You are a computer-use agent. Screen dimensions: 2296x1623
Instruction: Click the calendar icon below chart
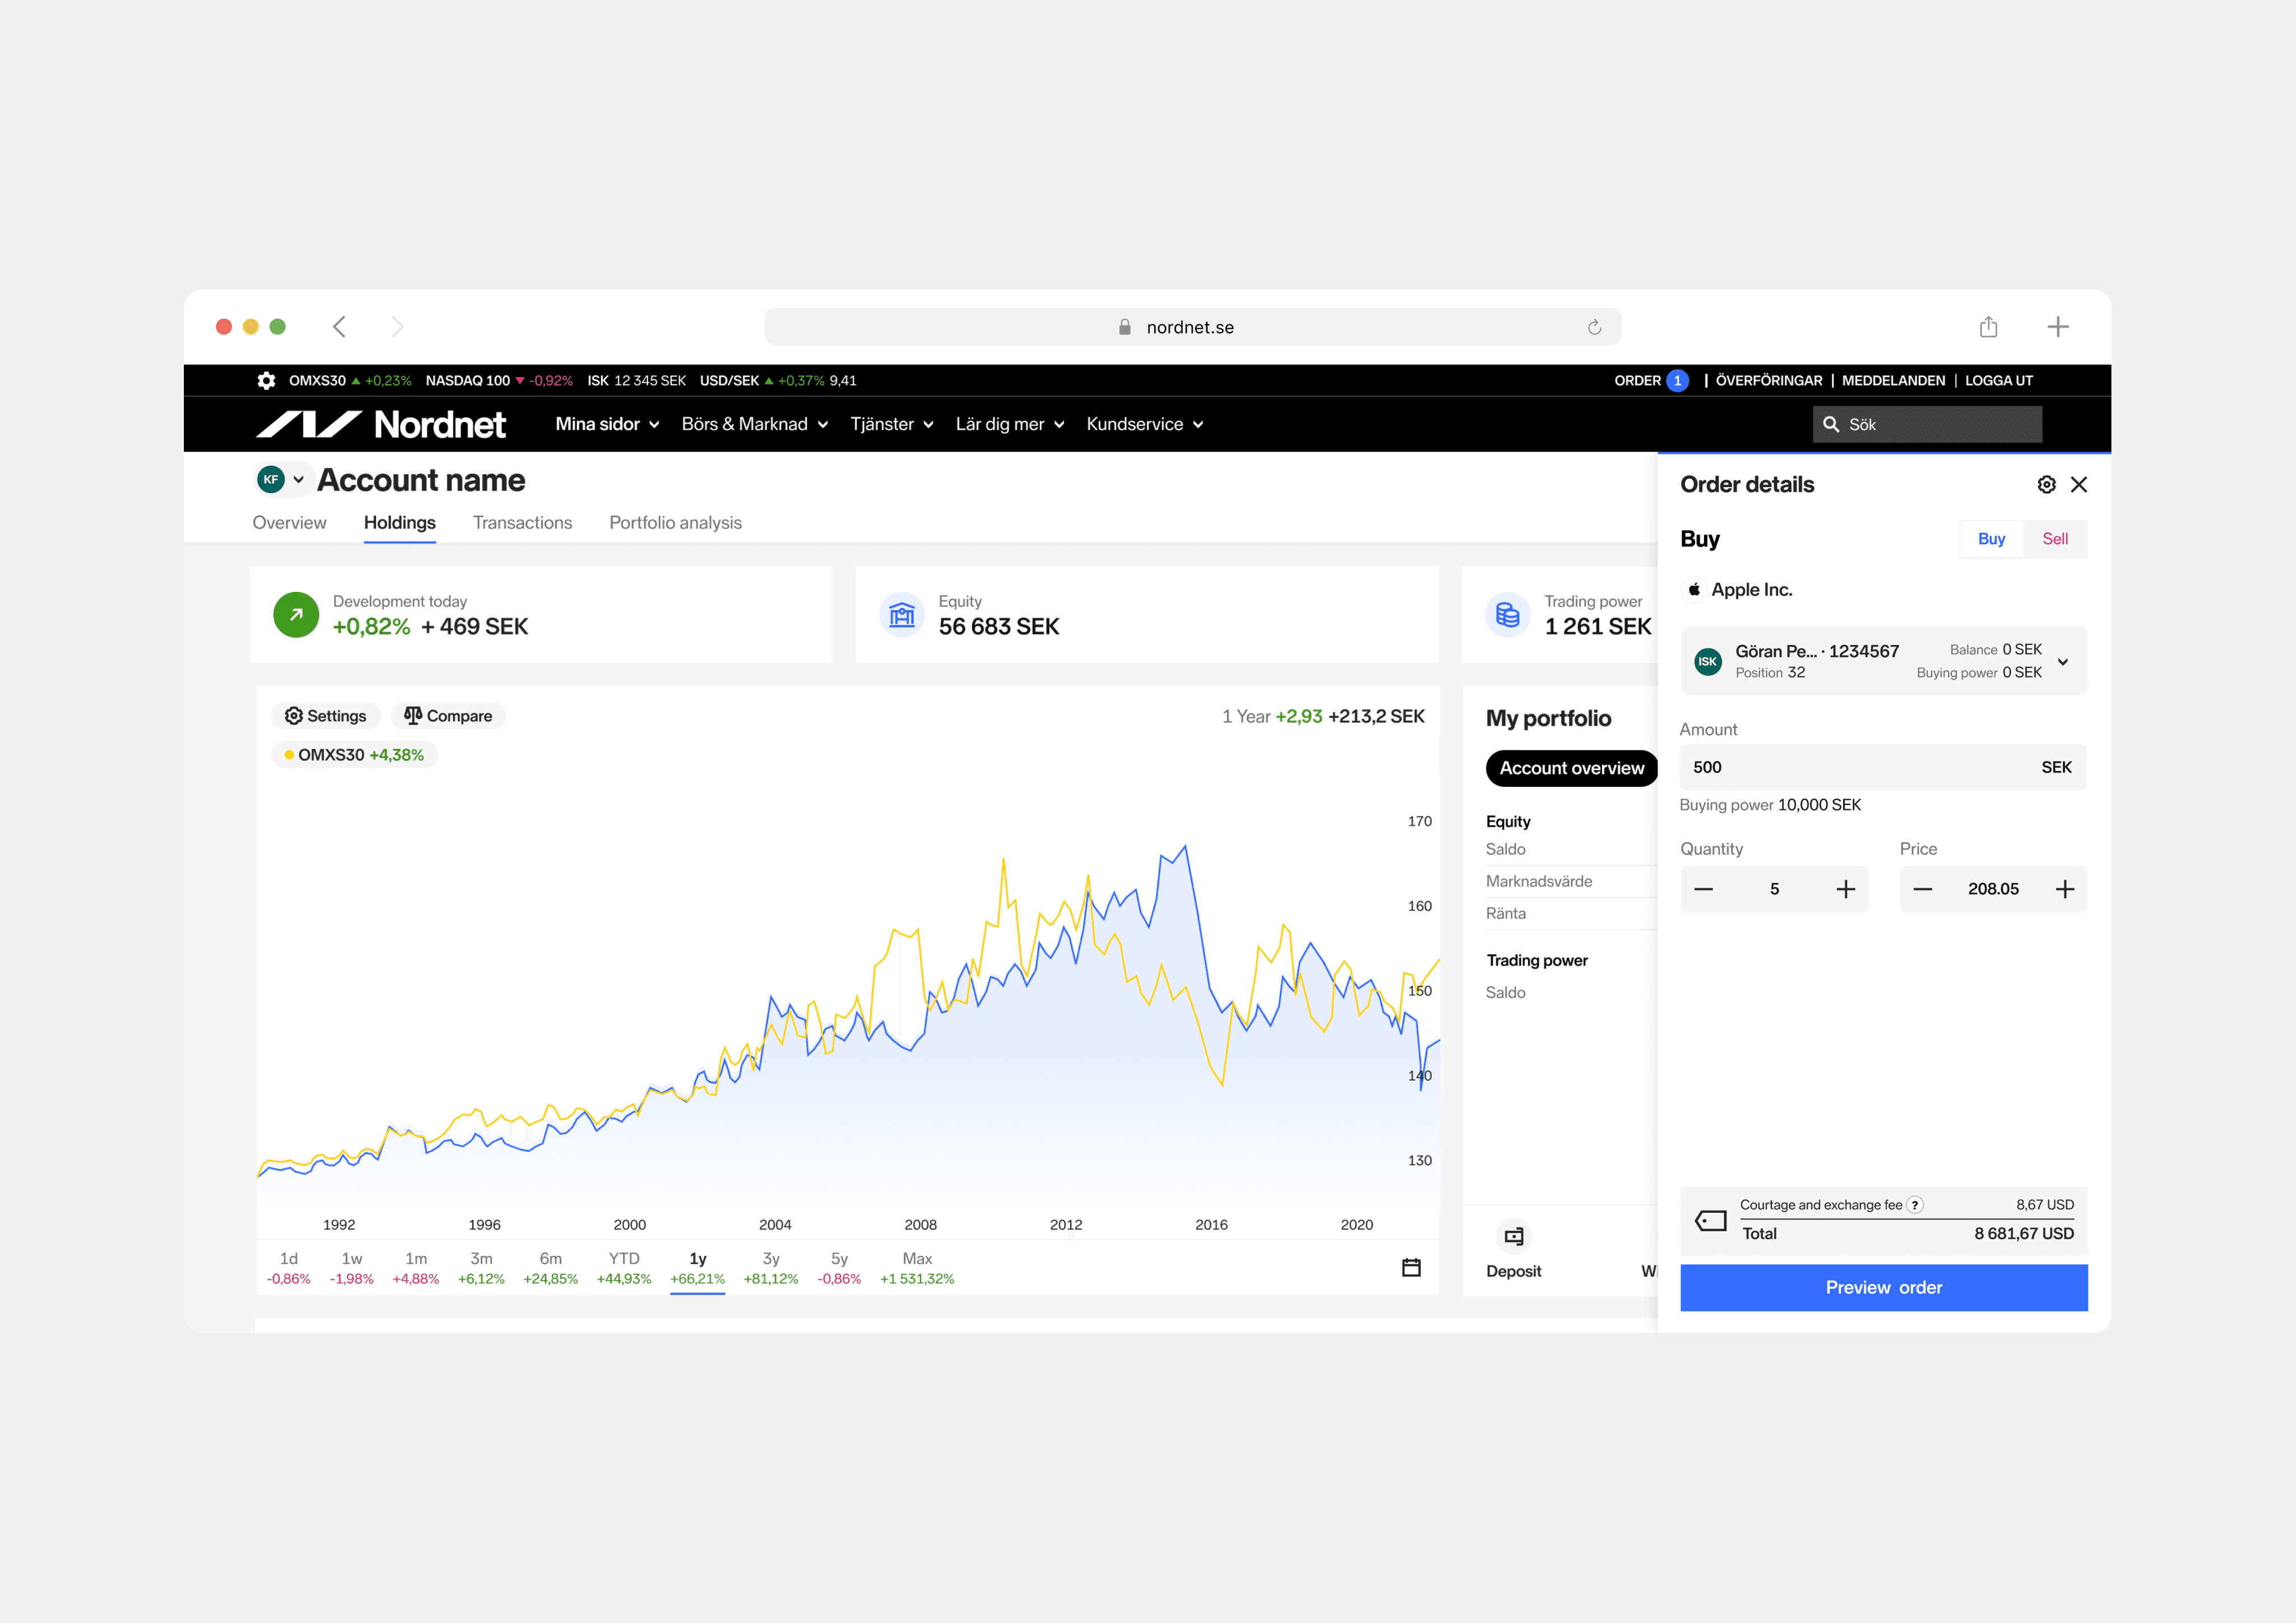point(1411,1268)
